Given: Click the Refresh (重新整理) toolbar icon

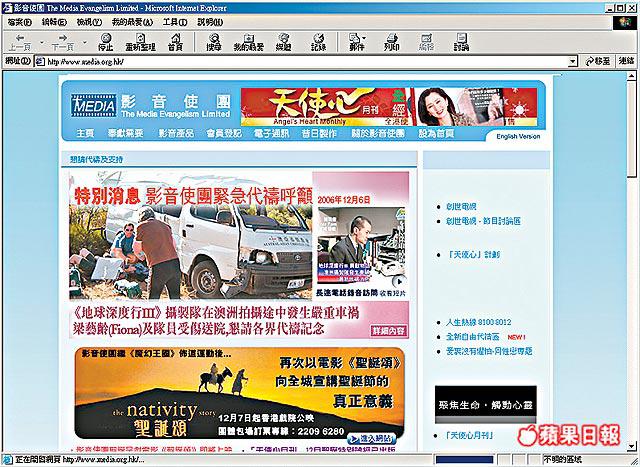Looking at the screenshot, I should click(x=140, y=42).
